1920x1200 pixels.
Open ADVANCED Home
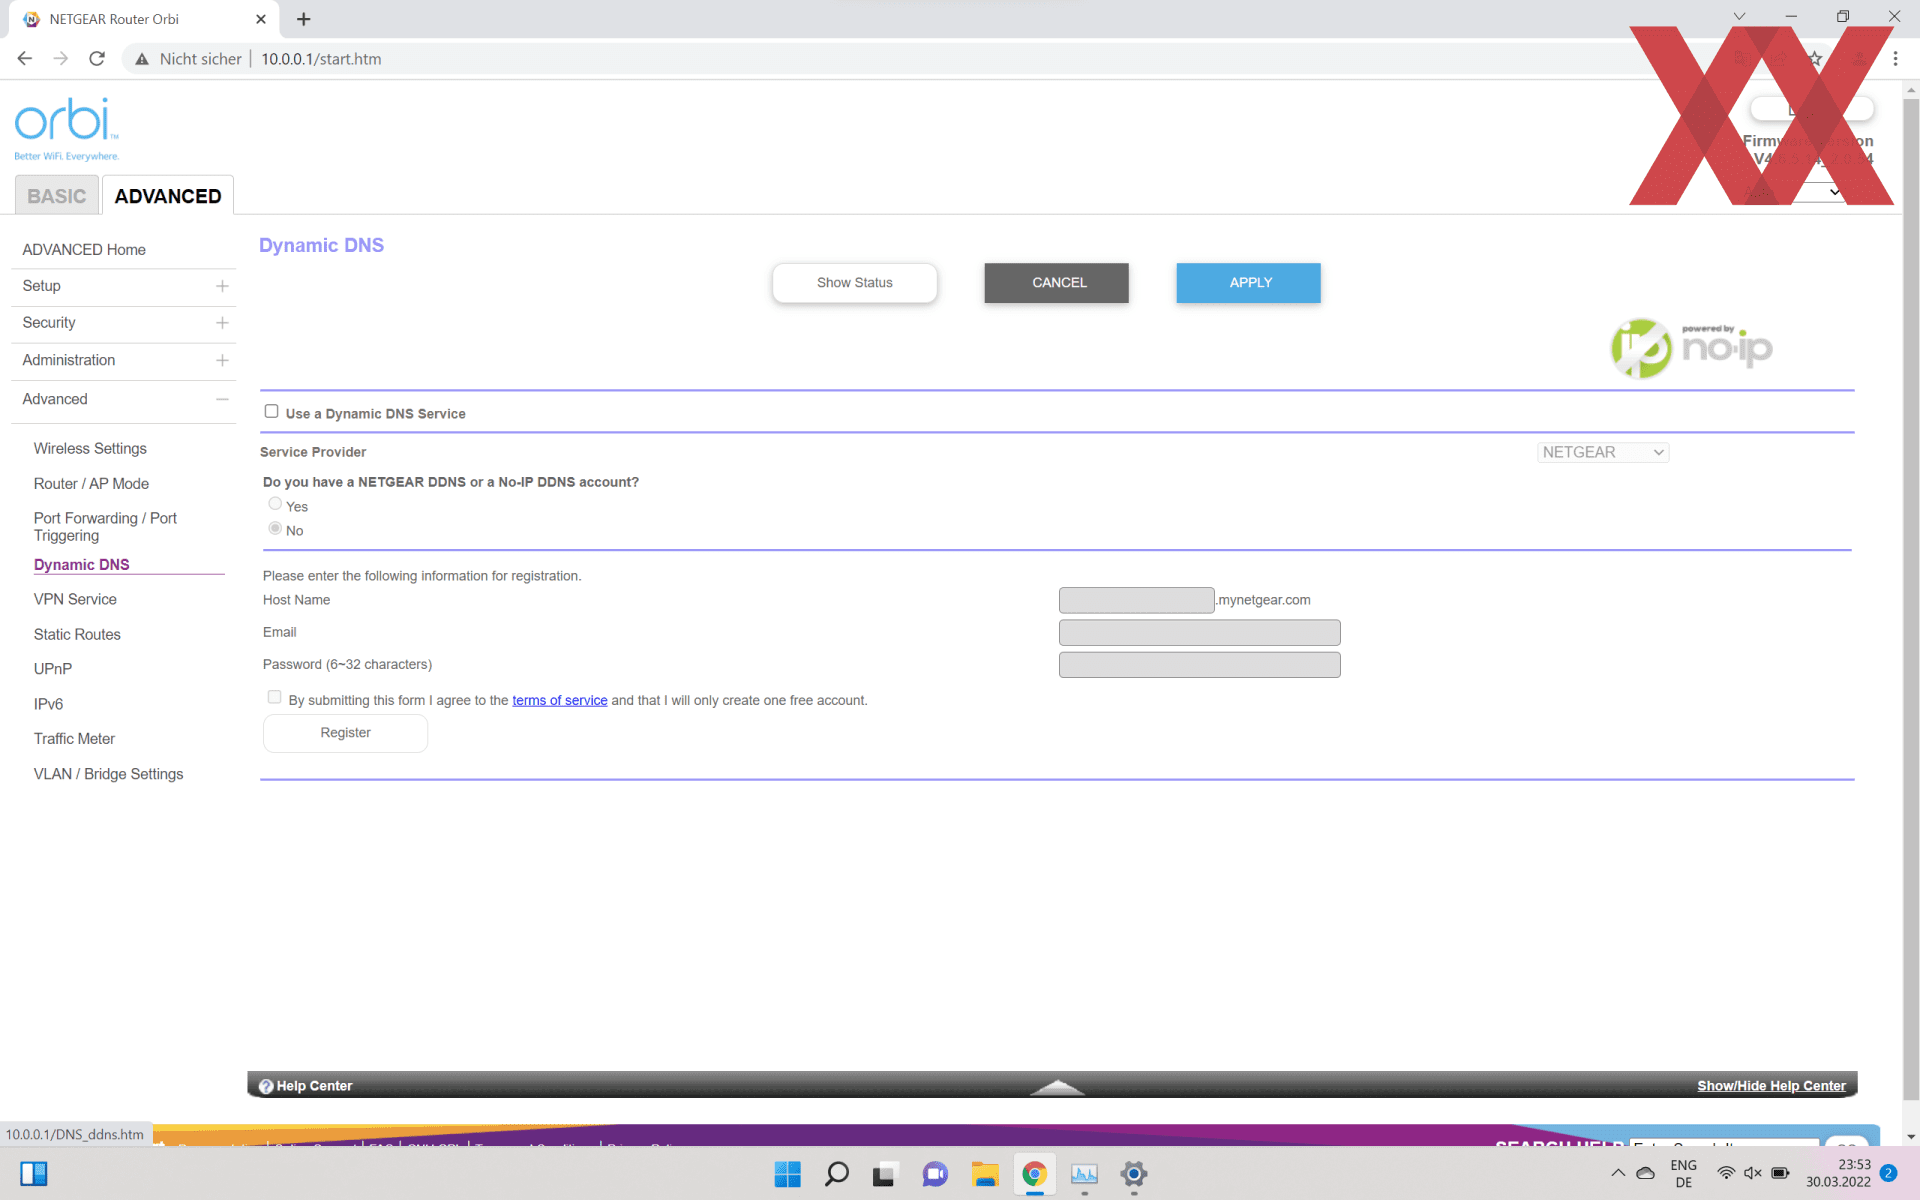(x=84, y=250)
